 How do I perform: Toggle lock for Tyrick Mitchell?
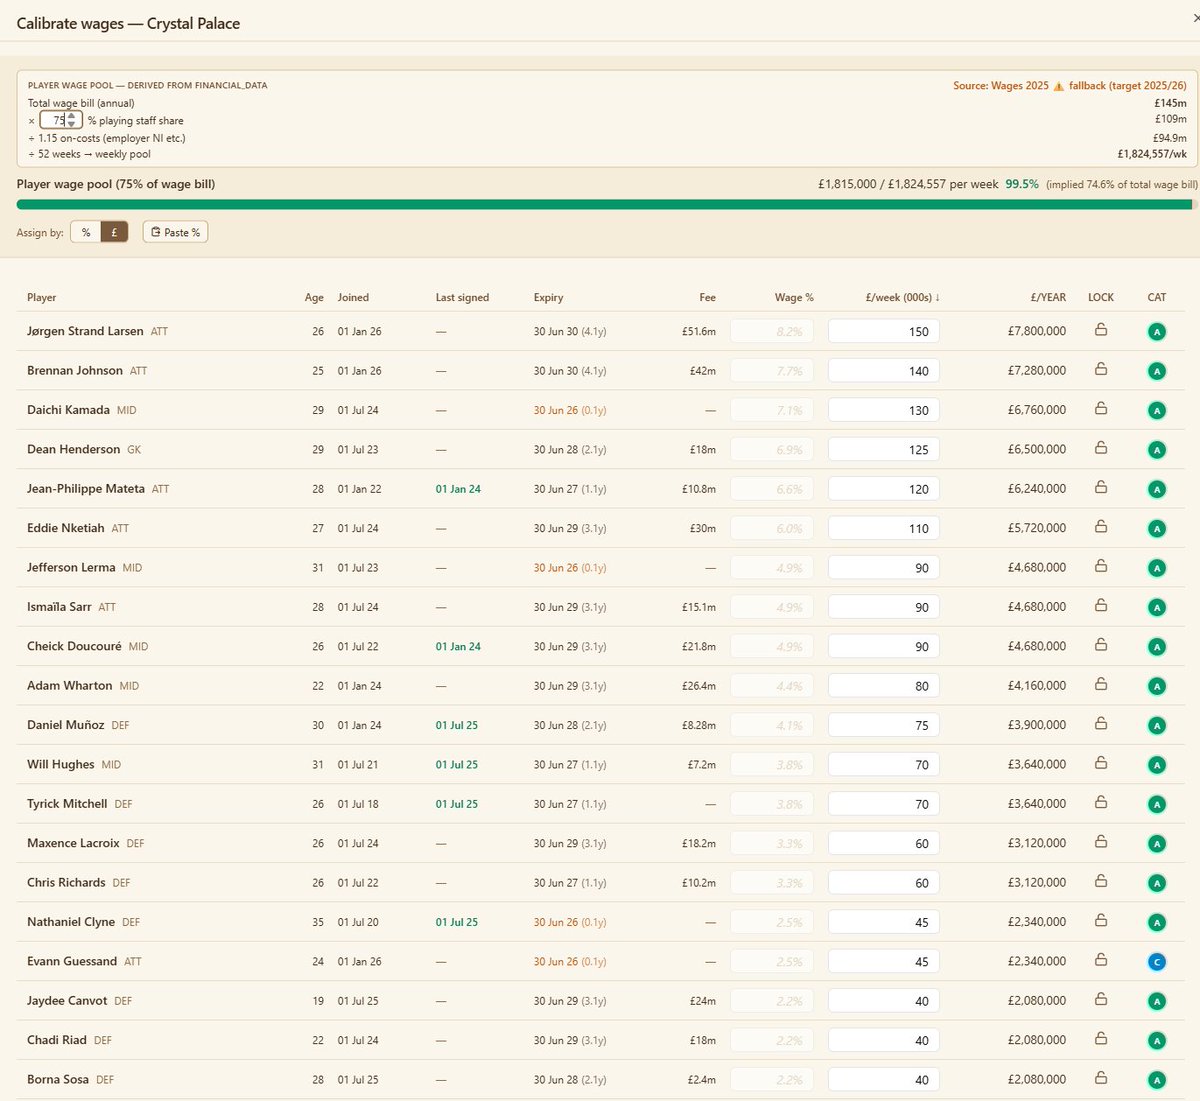[x=1101, y=803]
